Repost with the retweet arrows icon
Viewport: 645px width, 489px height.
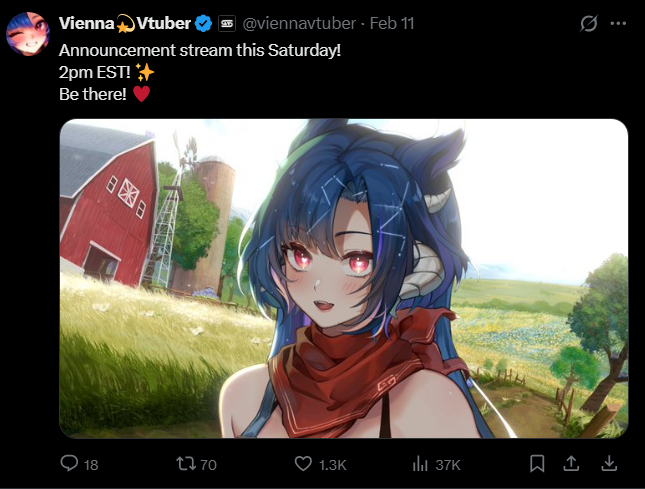click(186, 464)
